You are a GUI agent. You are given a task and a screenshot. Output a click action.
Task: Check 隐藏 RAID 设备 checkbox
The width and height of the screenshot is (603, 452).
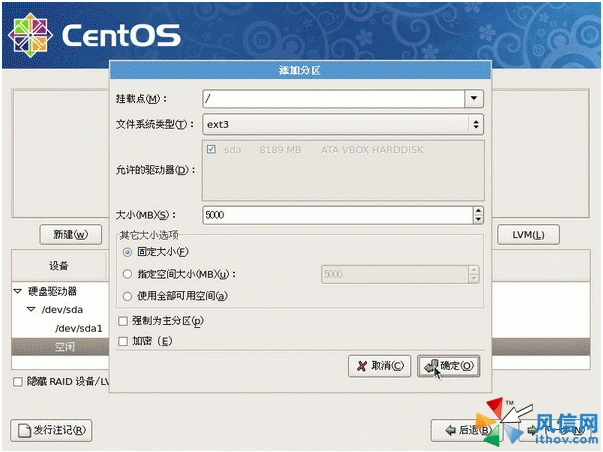[18, 382]
